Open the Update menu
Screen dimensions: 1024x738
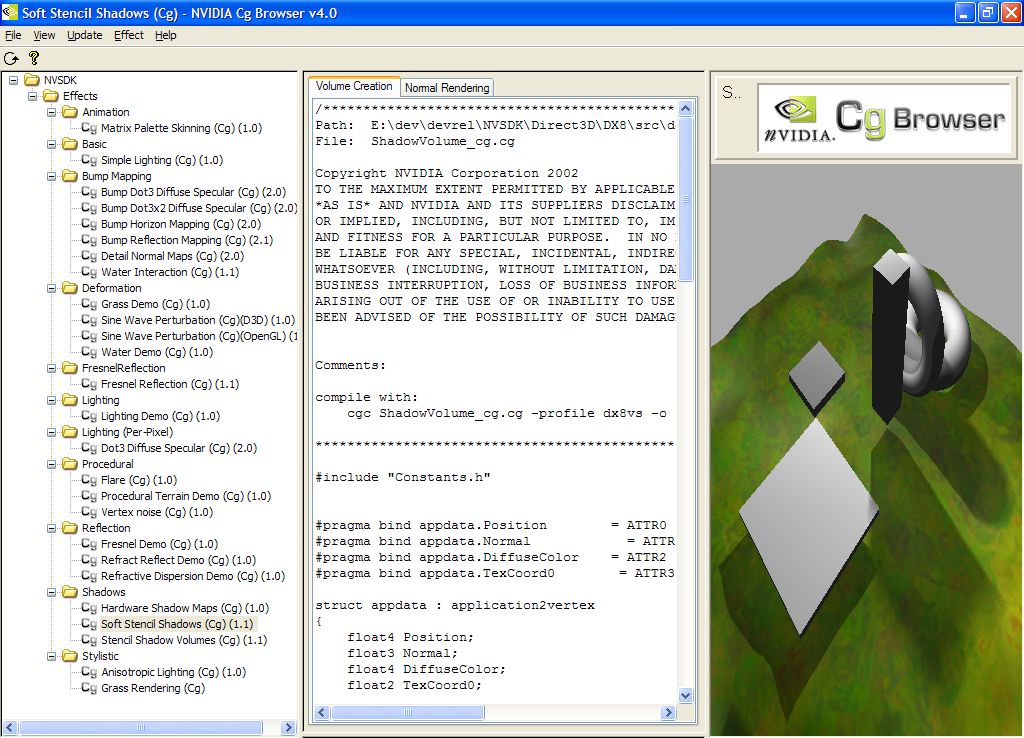pos(85,35)
